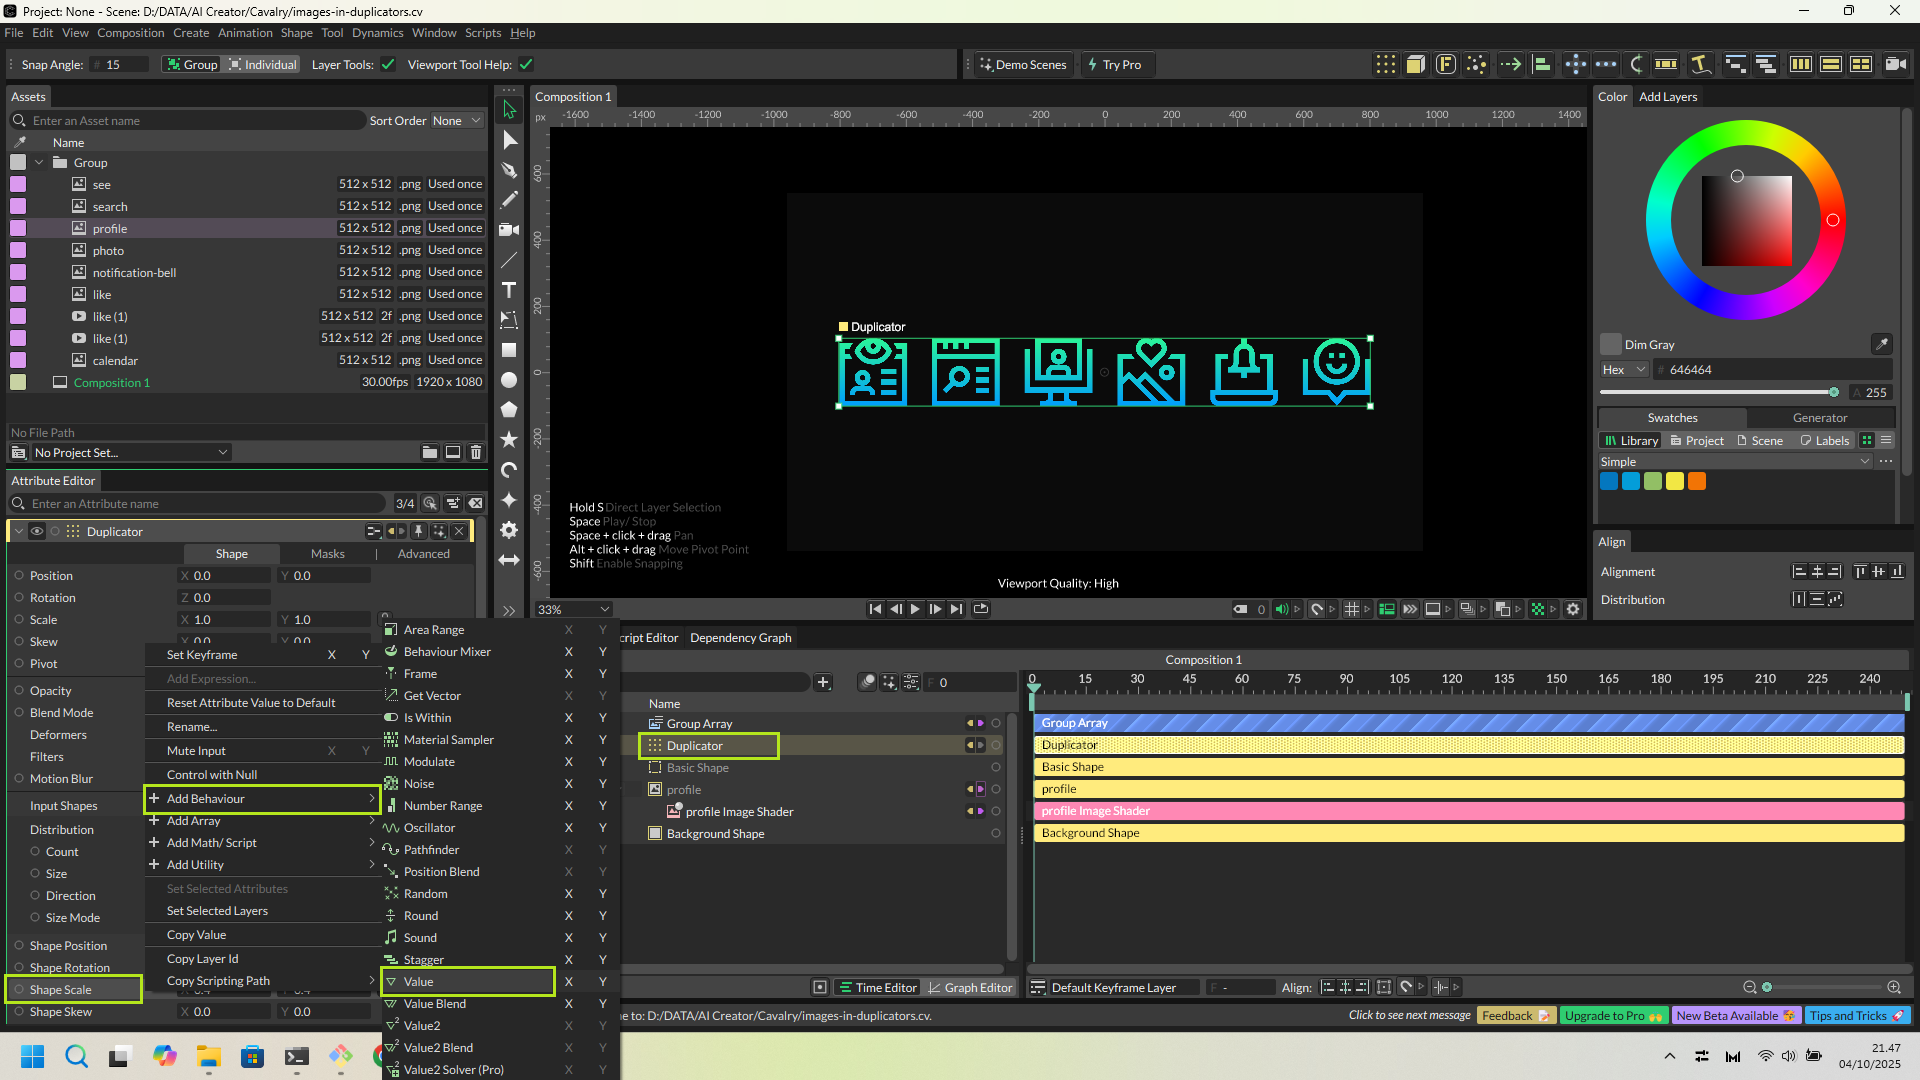Collapse the Group folder in Assets
1920x1080 pixels.
pos(39,163)
